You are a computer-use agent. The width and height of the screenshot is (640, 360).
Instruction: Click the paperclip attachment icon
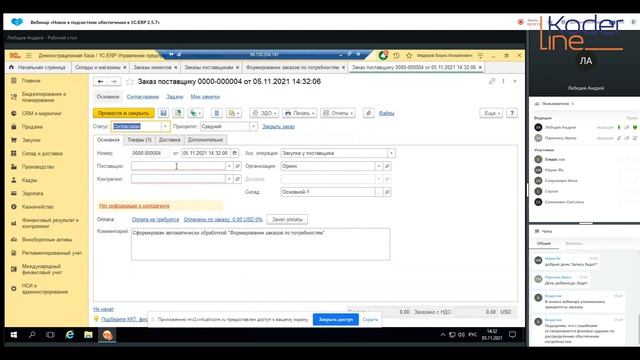tap(369, 113)
